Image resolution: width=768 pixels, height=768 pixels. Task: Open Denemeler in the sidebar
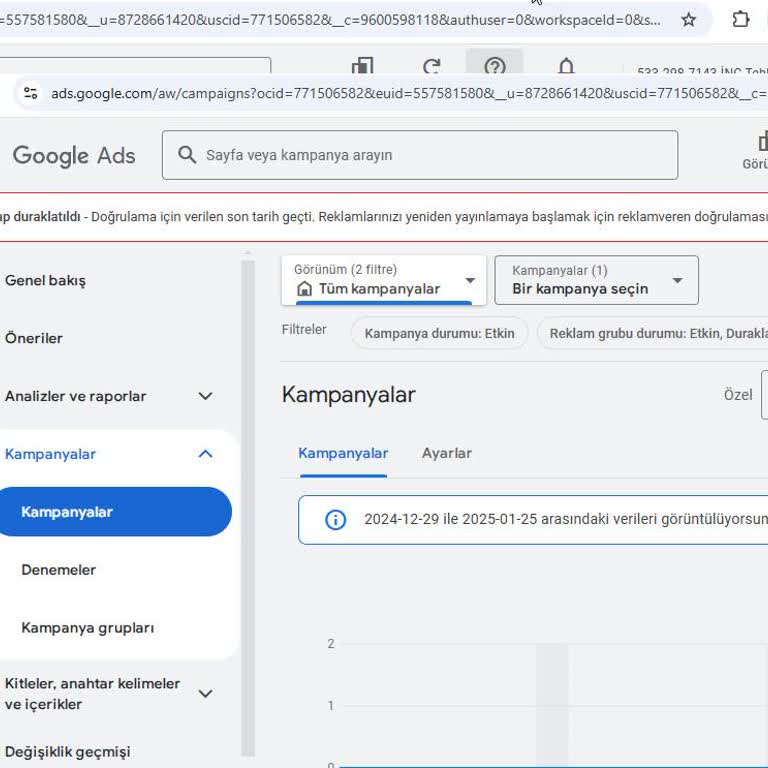pos(58,570)
